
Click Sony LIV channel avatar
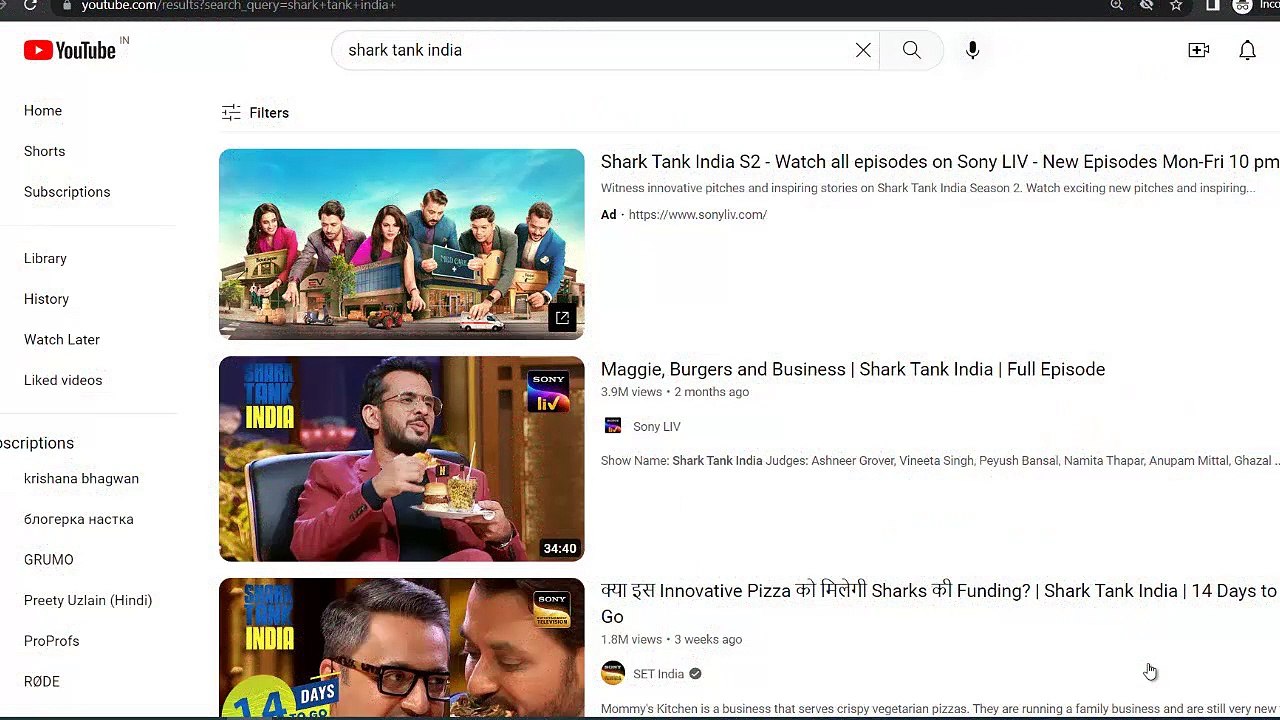point(613,426)
